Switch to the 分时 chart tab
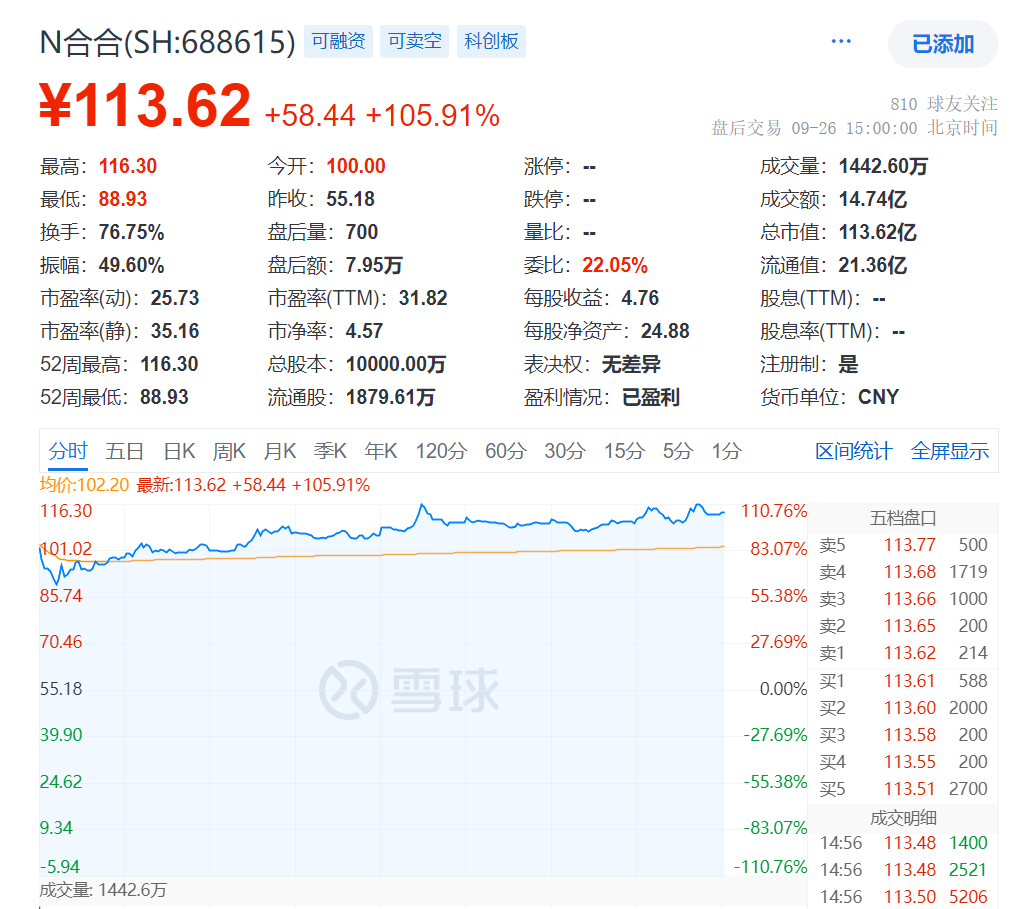The image size is (1033, 909). [68, 452]
